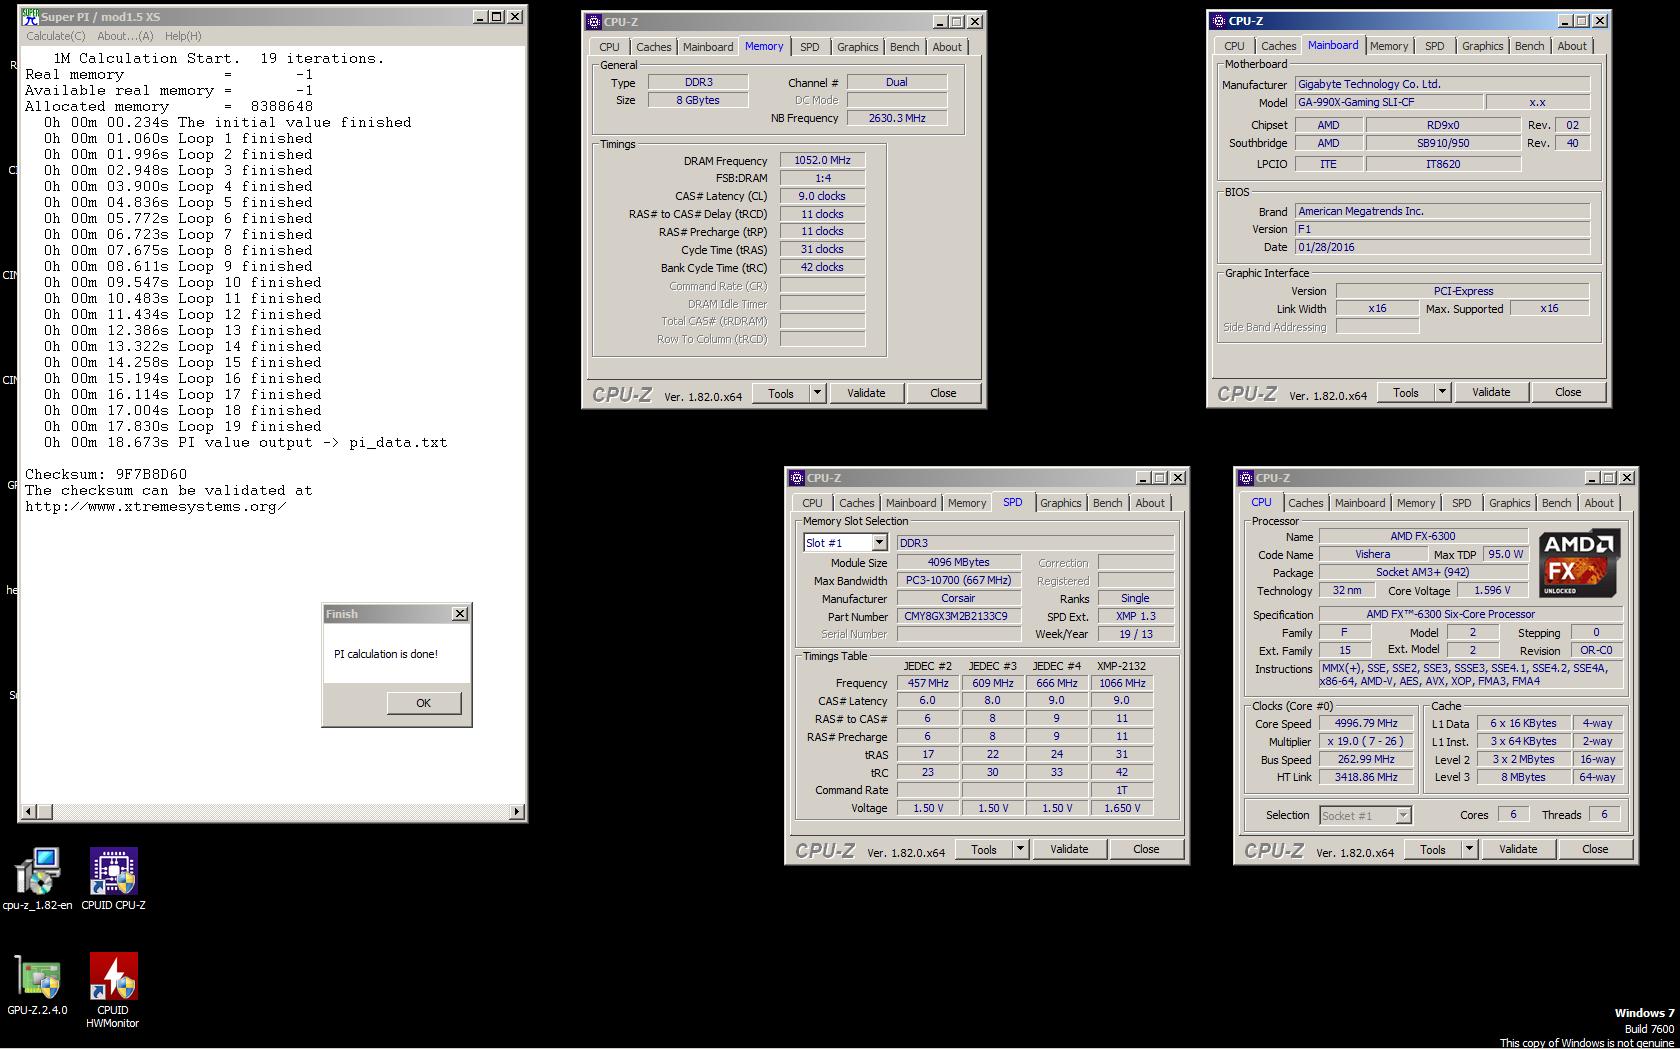Switch to Caches tab in Memory CPU-Z window
The image size is (1680, 1050).
click(x=654, y=47)
